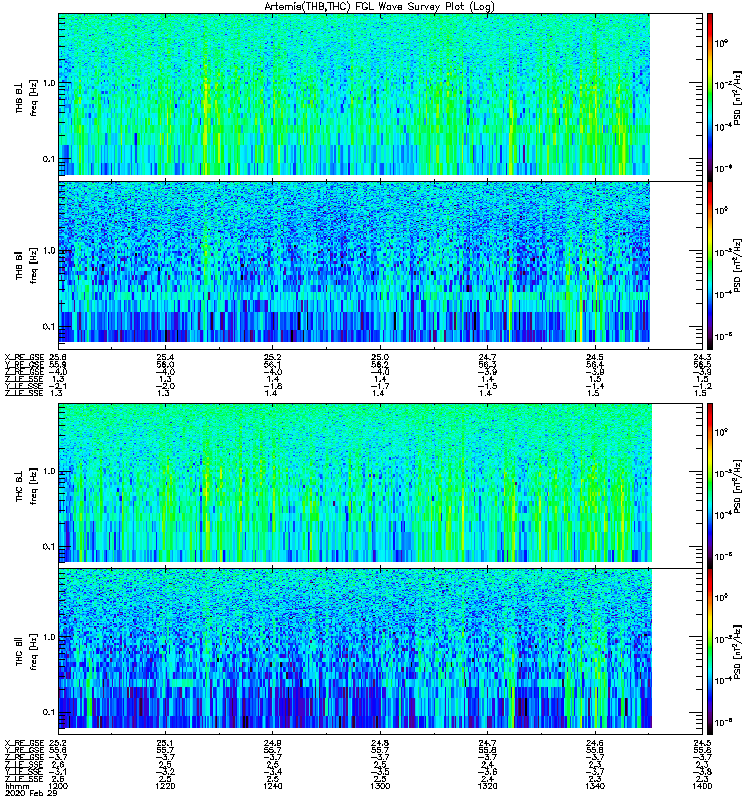Click the color bar beside the second THB panel
750x800 pixels.
click(x=710, y=265)
